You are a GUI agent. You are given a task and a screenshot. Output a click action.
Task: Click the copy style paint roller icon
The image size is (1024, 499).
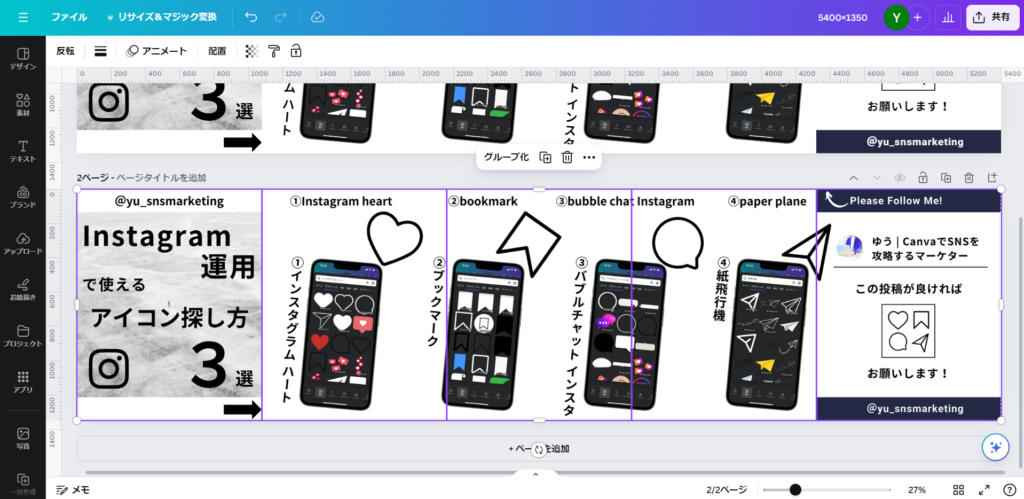[x=274, y=51]
